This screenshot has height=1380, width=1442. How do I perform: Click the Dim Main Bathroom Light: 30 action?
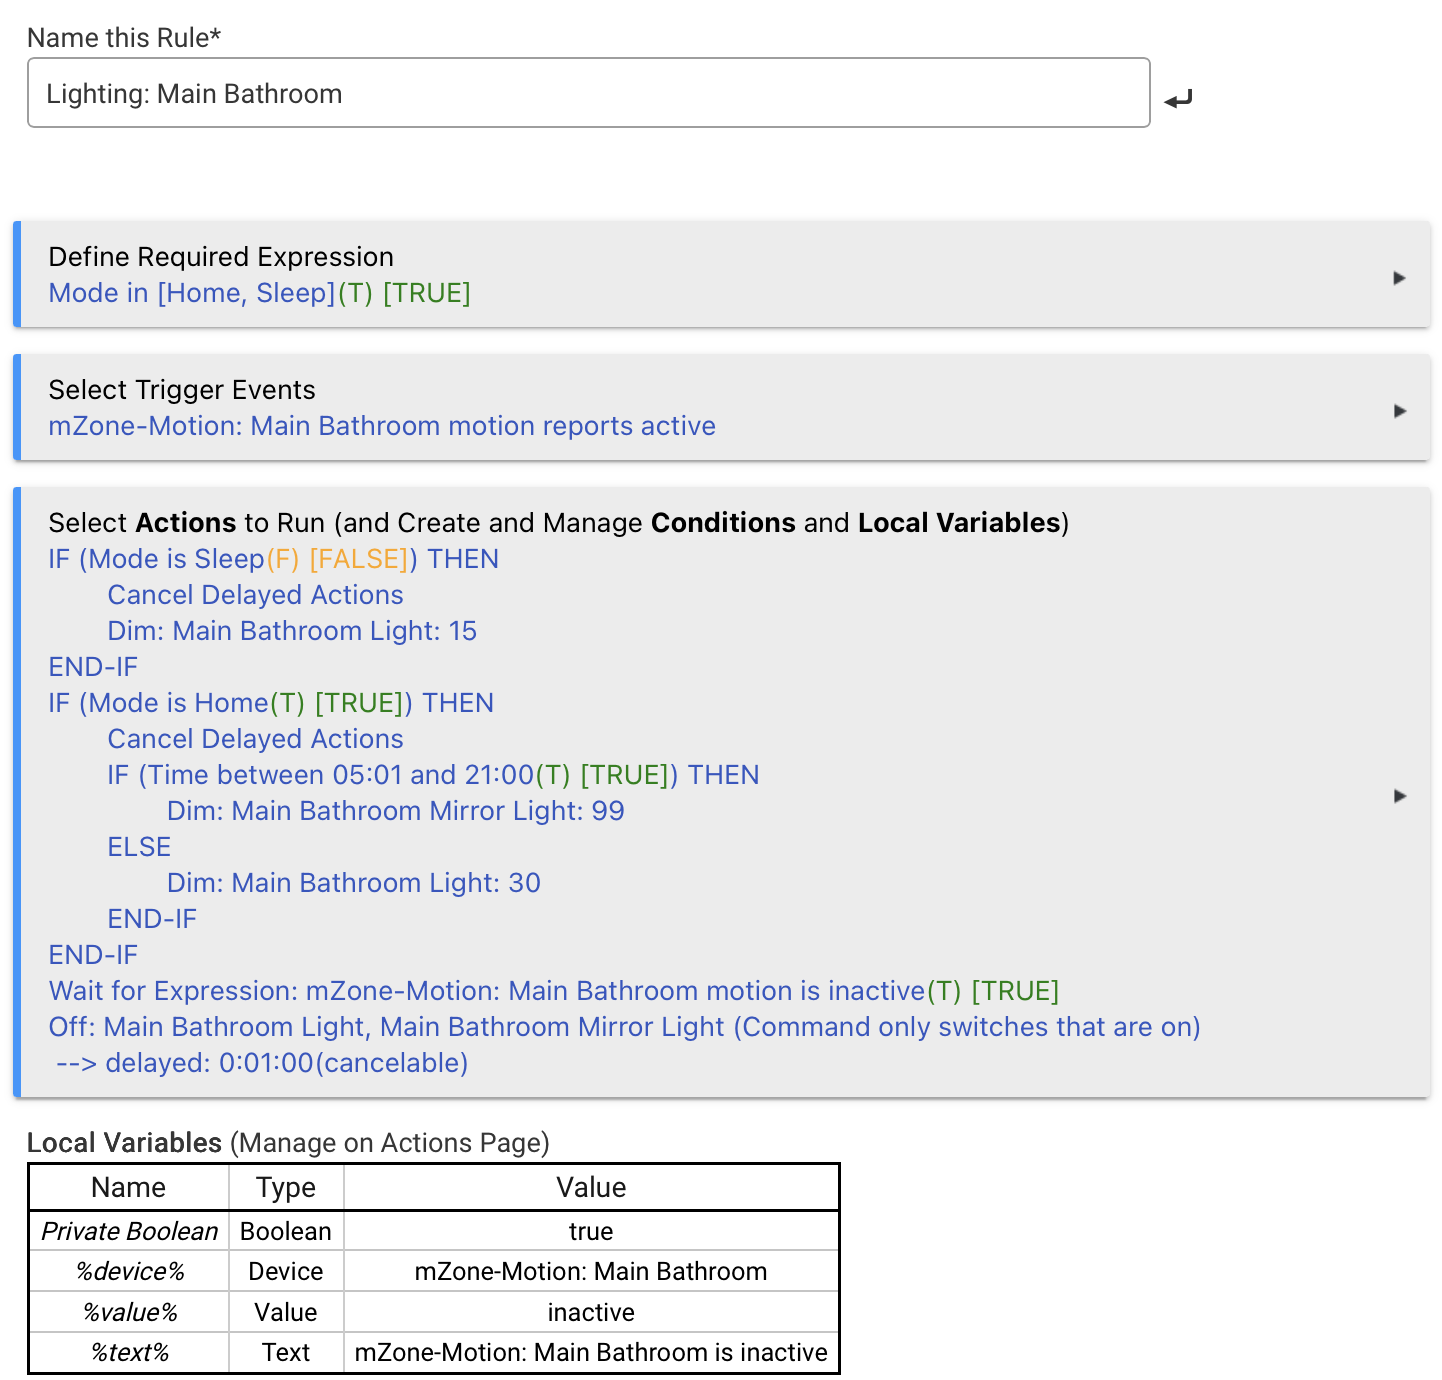tap(353, 883)
